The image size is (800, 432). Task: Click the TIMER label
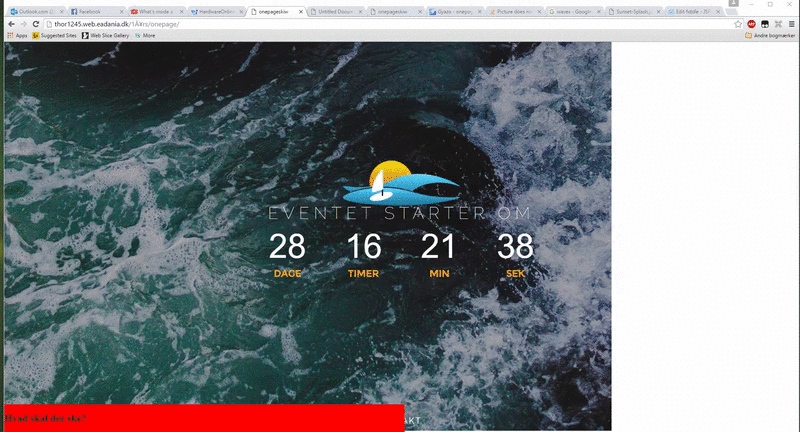point(363,274)
